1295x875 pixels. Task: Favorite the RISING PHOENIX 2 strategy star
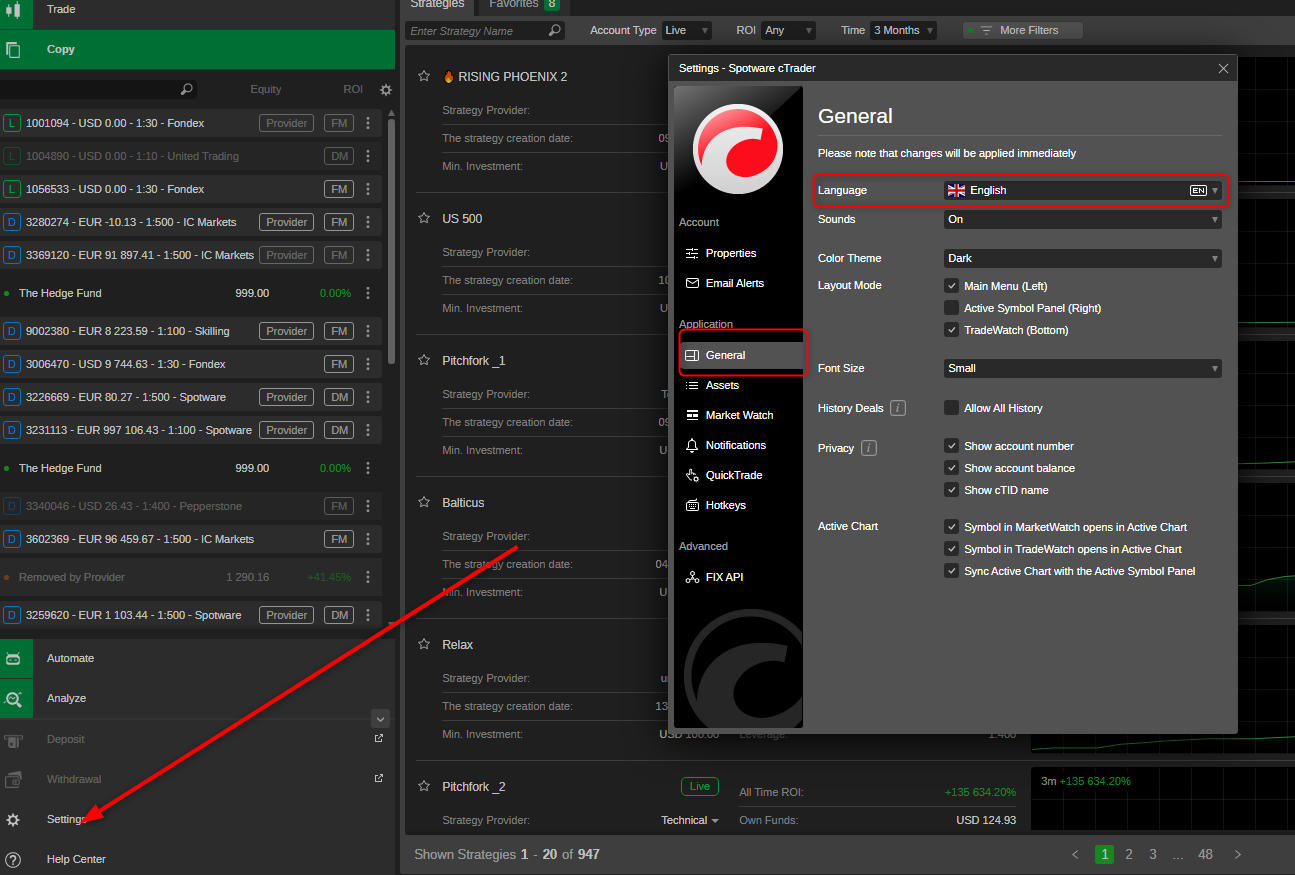coord(424,76)
